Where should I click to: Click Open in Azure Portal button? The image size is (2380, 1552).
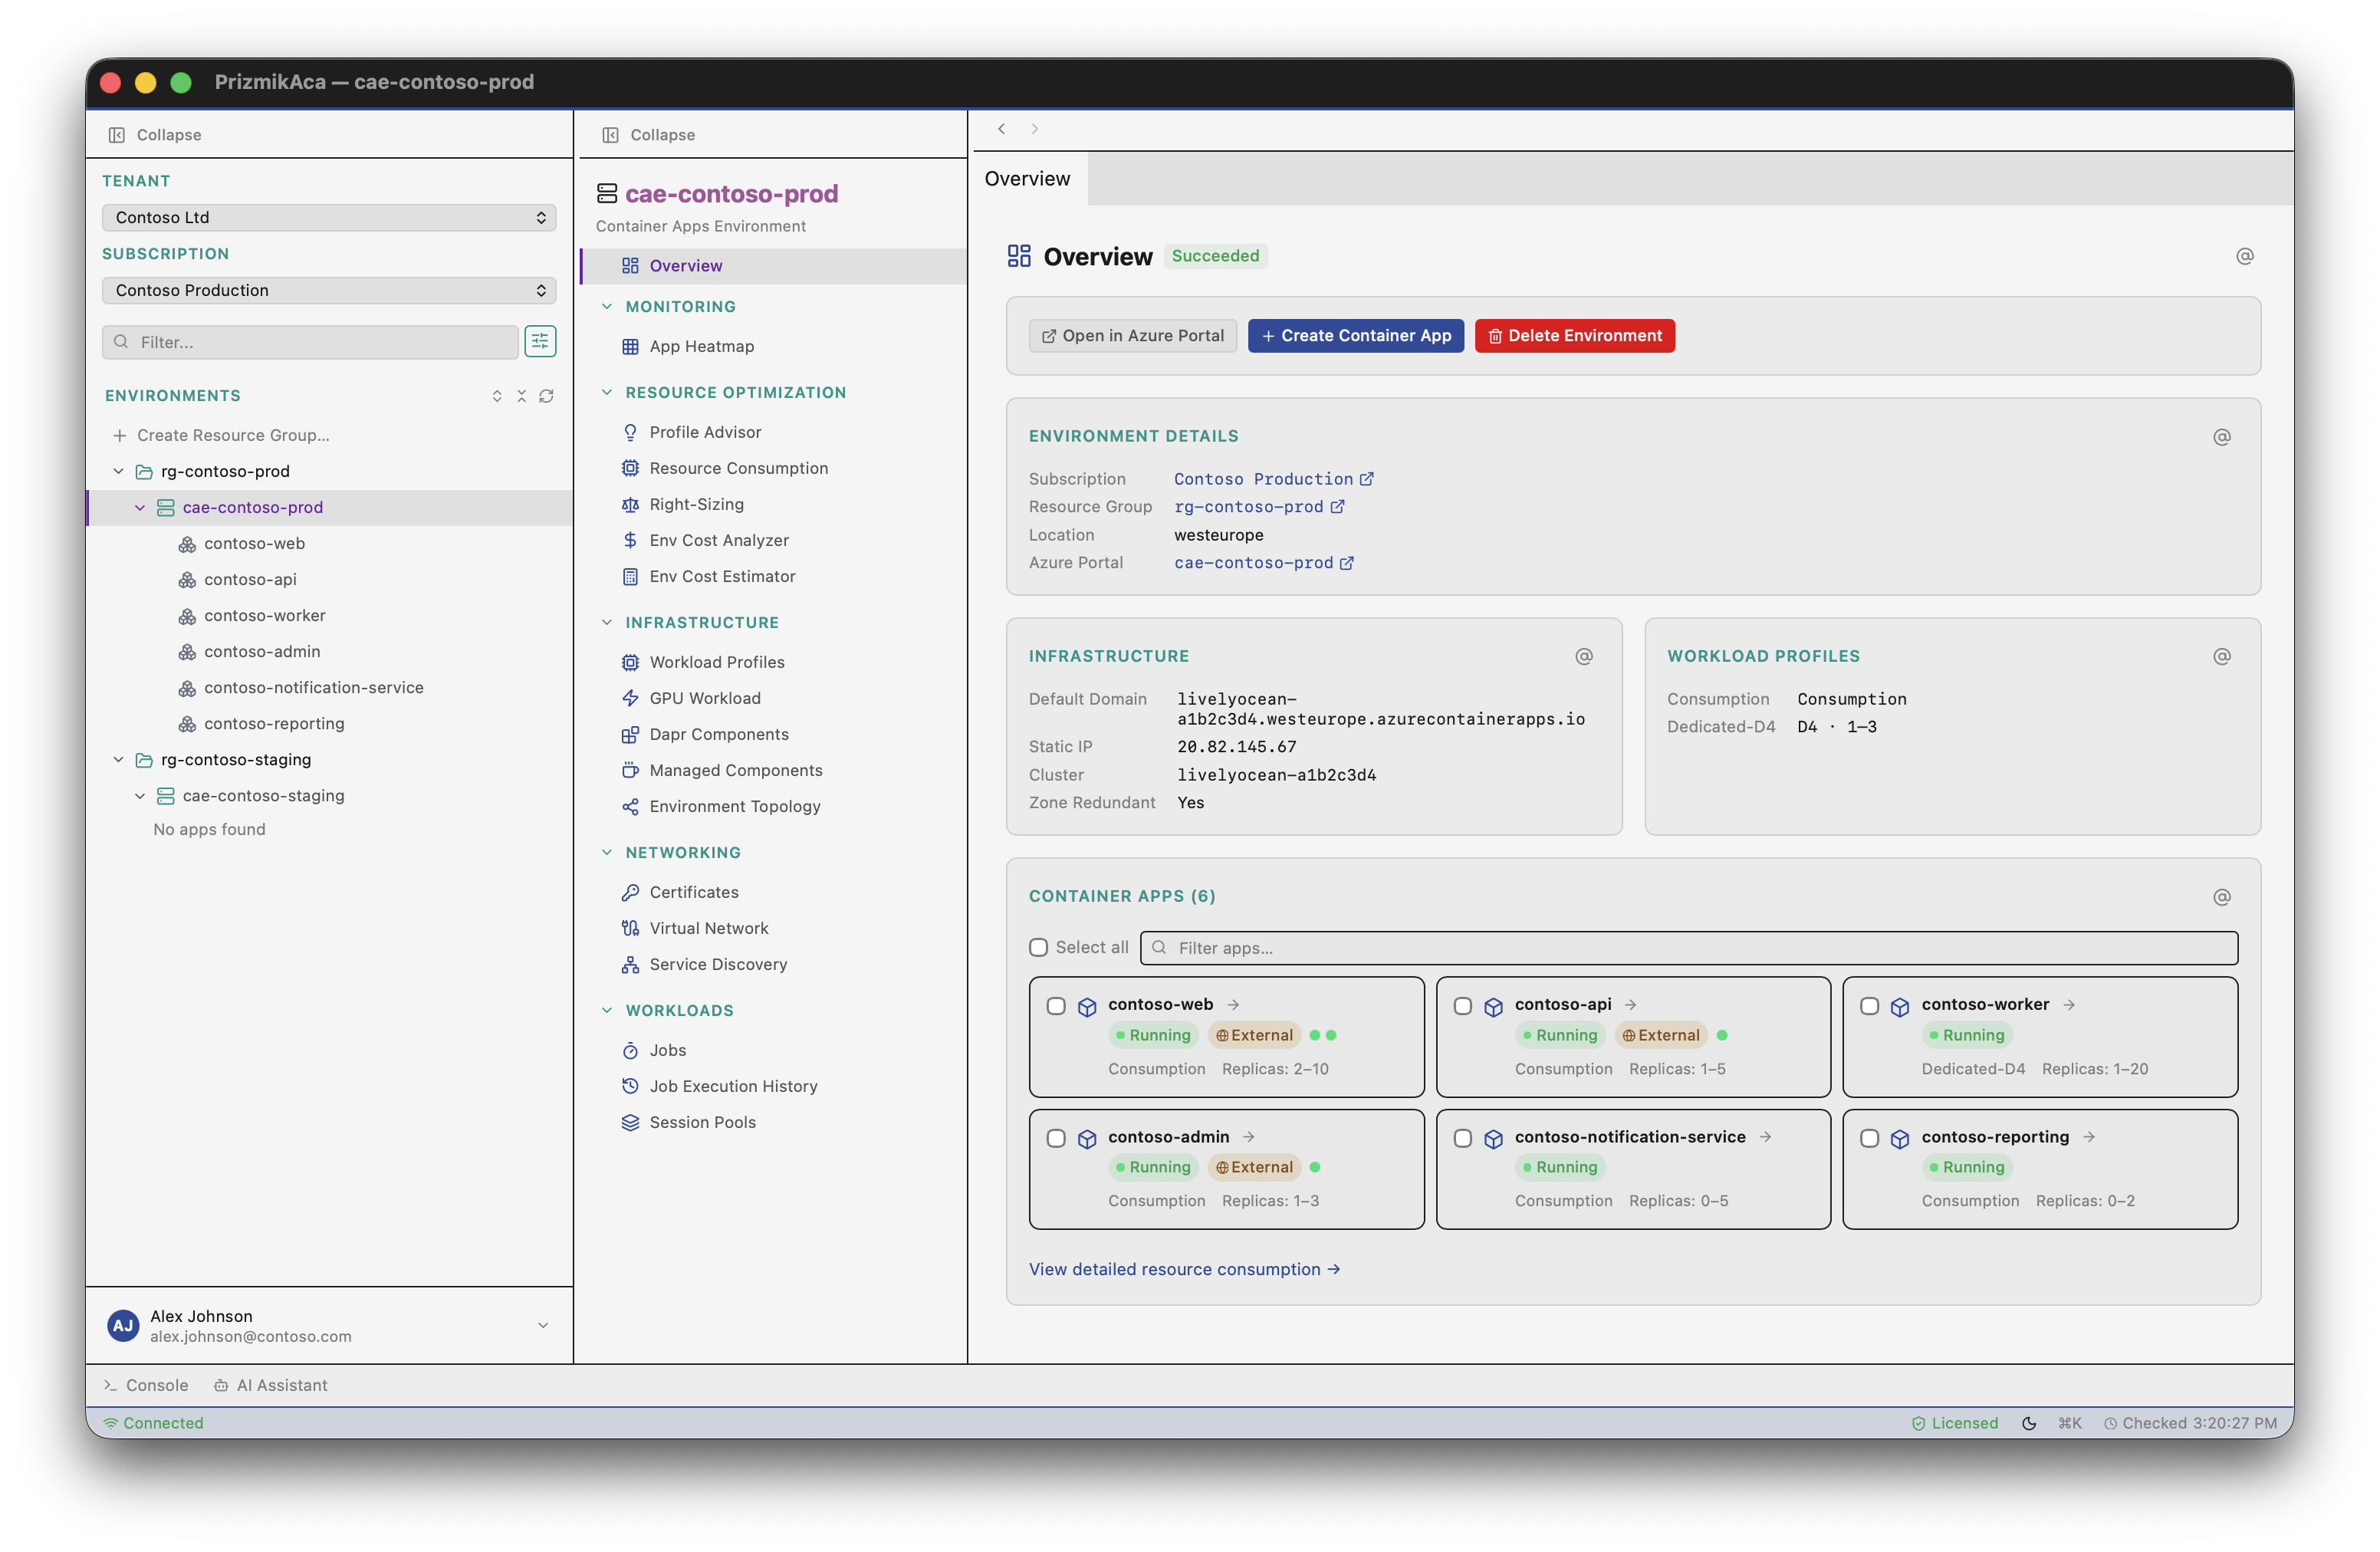(1132, 336)
